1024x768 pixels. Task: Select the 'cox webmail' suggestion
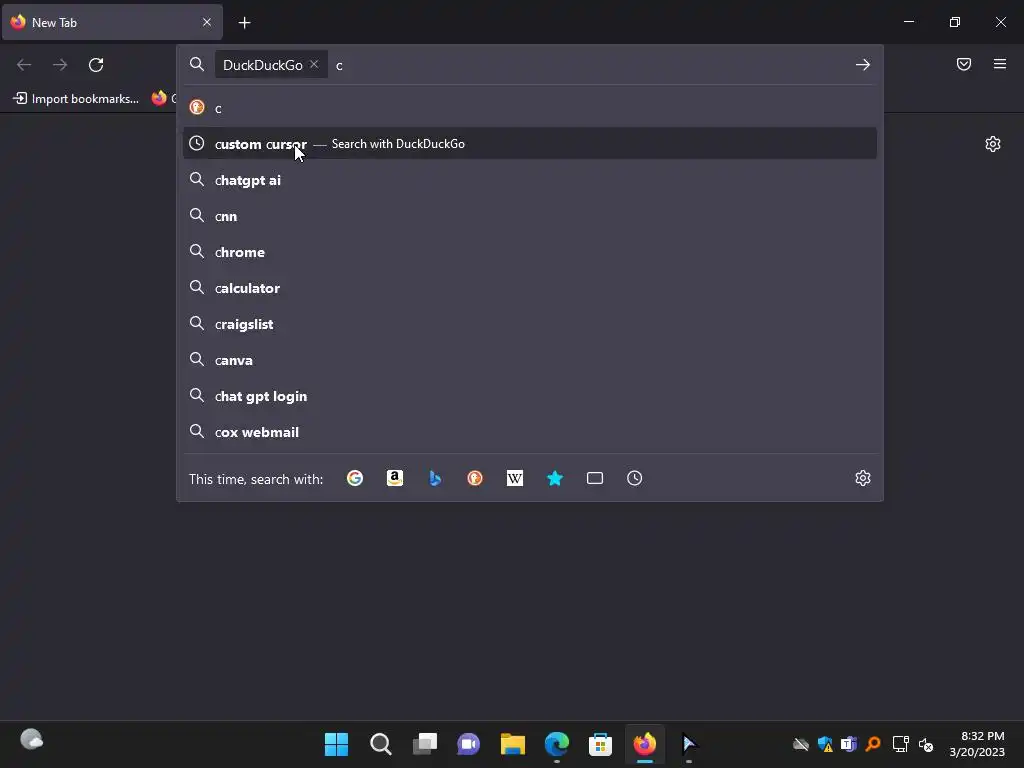click(x=530, y=432)
